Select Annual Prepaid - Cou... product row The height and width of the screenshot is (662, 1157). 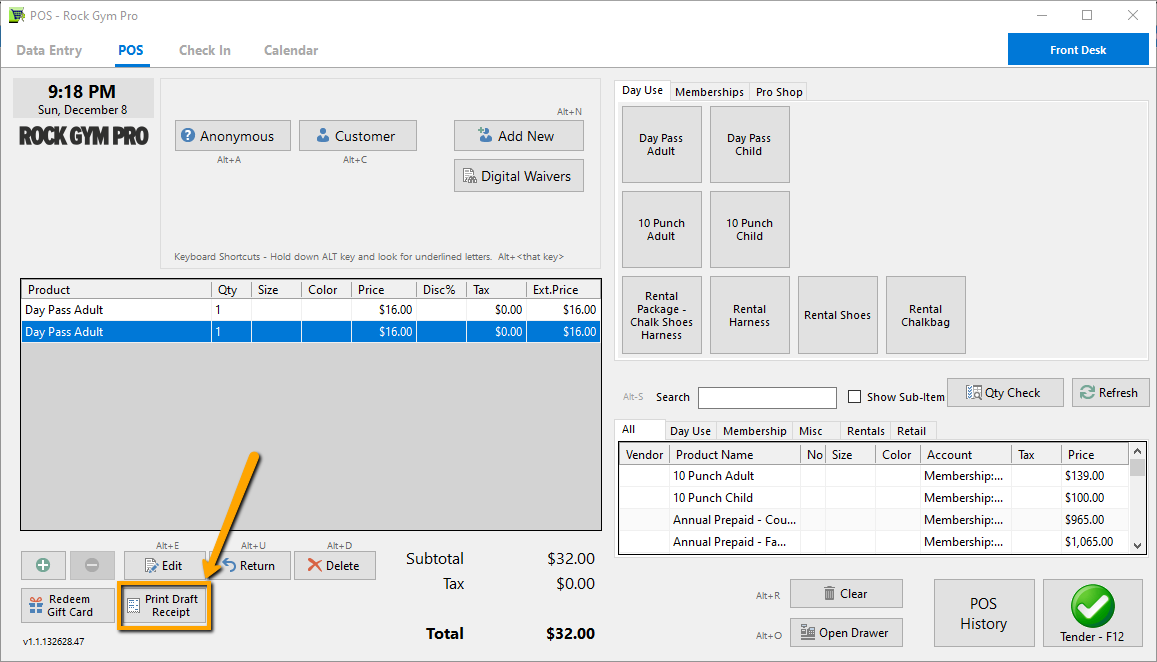874,520
